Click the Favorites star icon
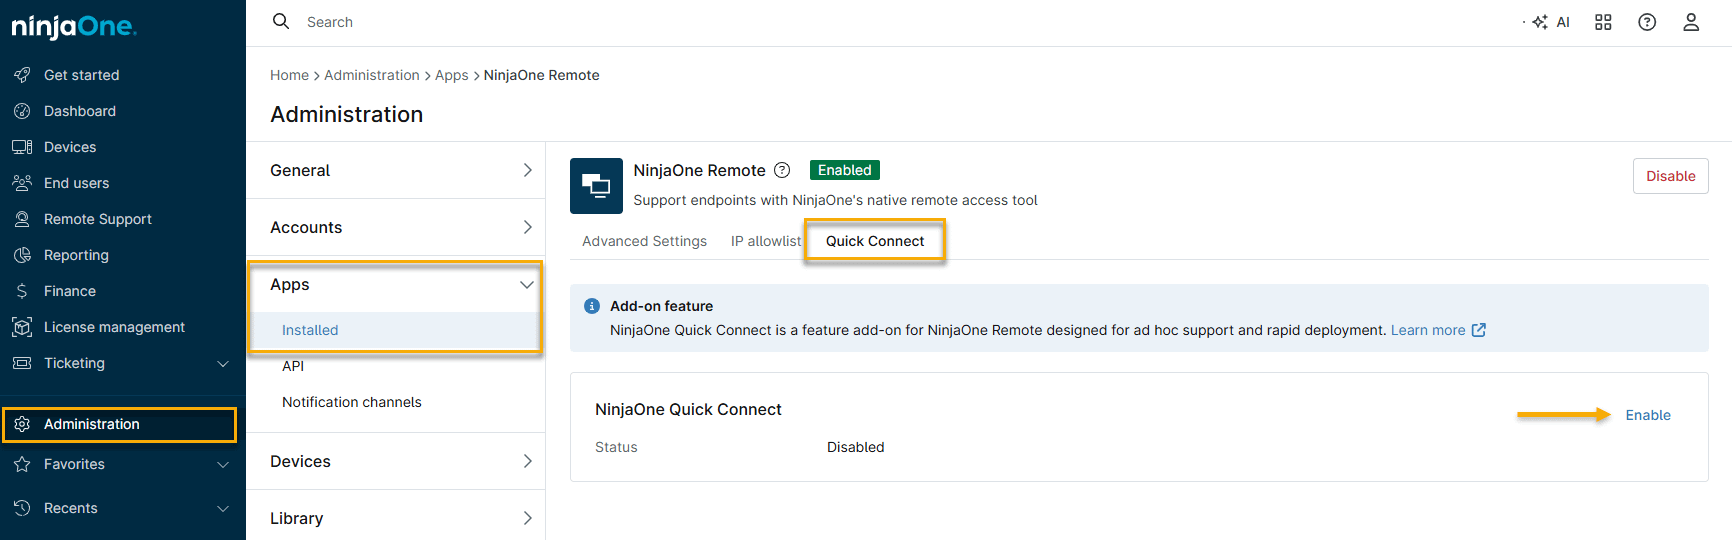Image resolution: width=1732 pixels, height=540 pixels. point(22,464)
